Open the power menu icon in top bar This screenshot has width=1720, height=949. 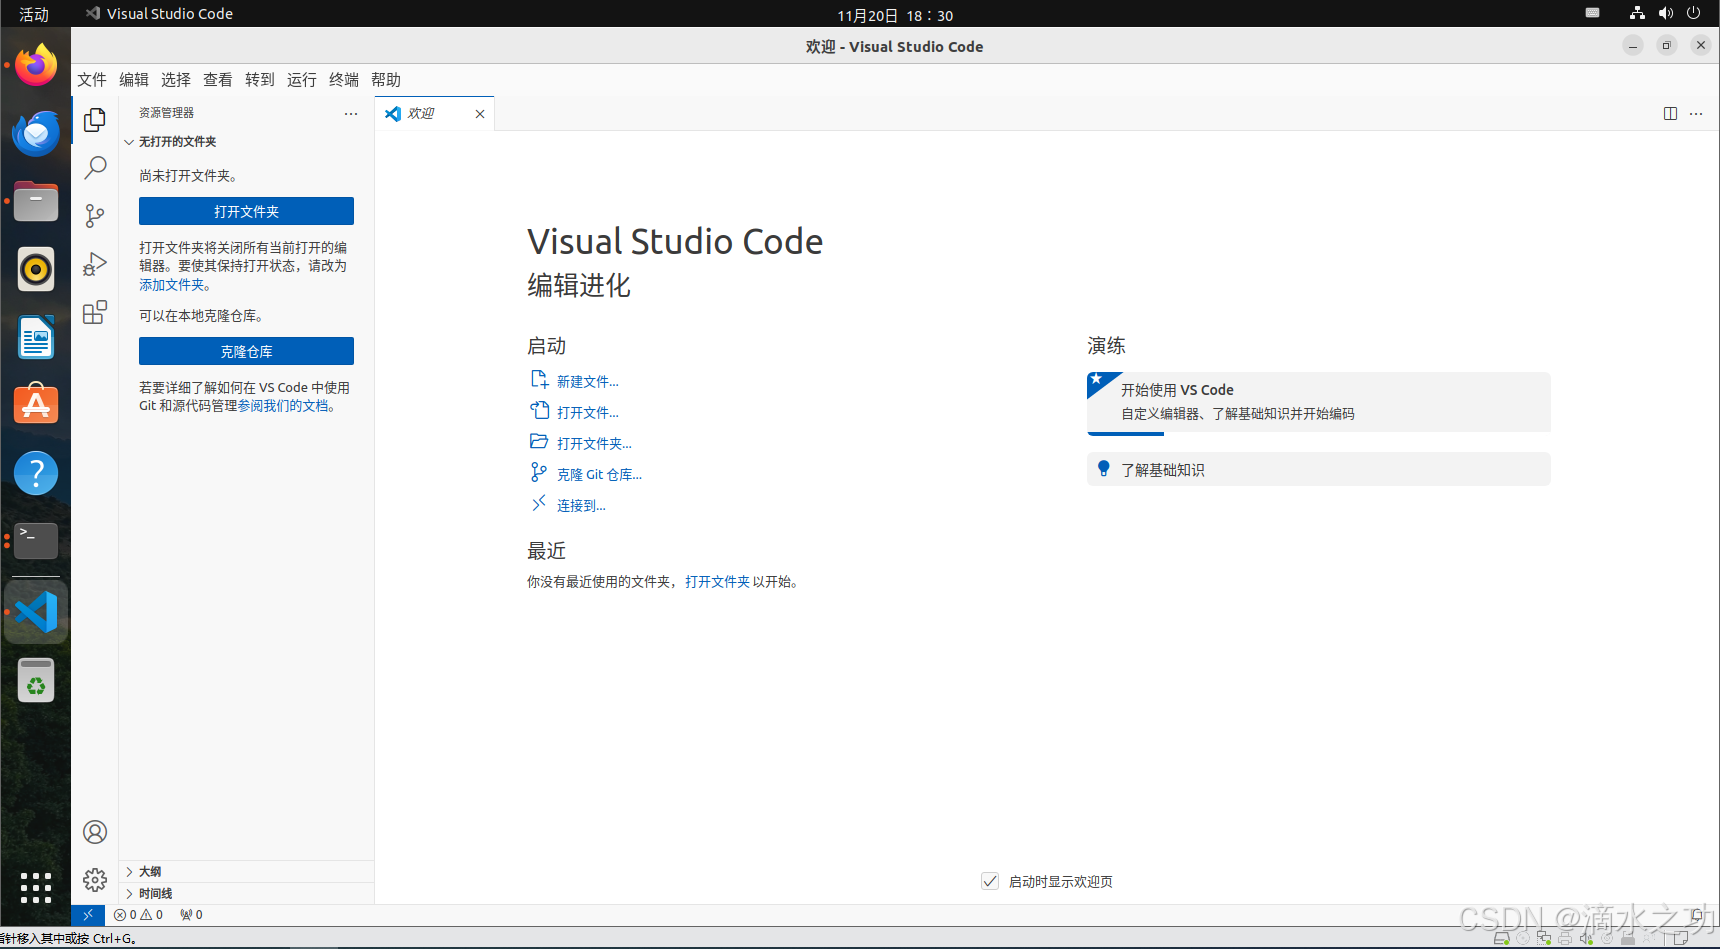1693,13
